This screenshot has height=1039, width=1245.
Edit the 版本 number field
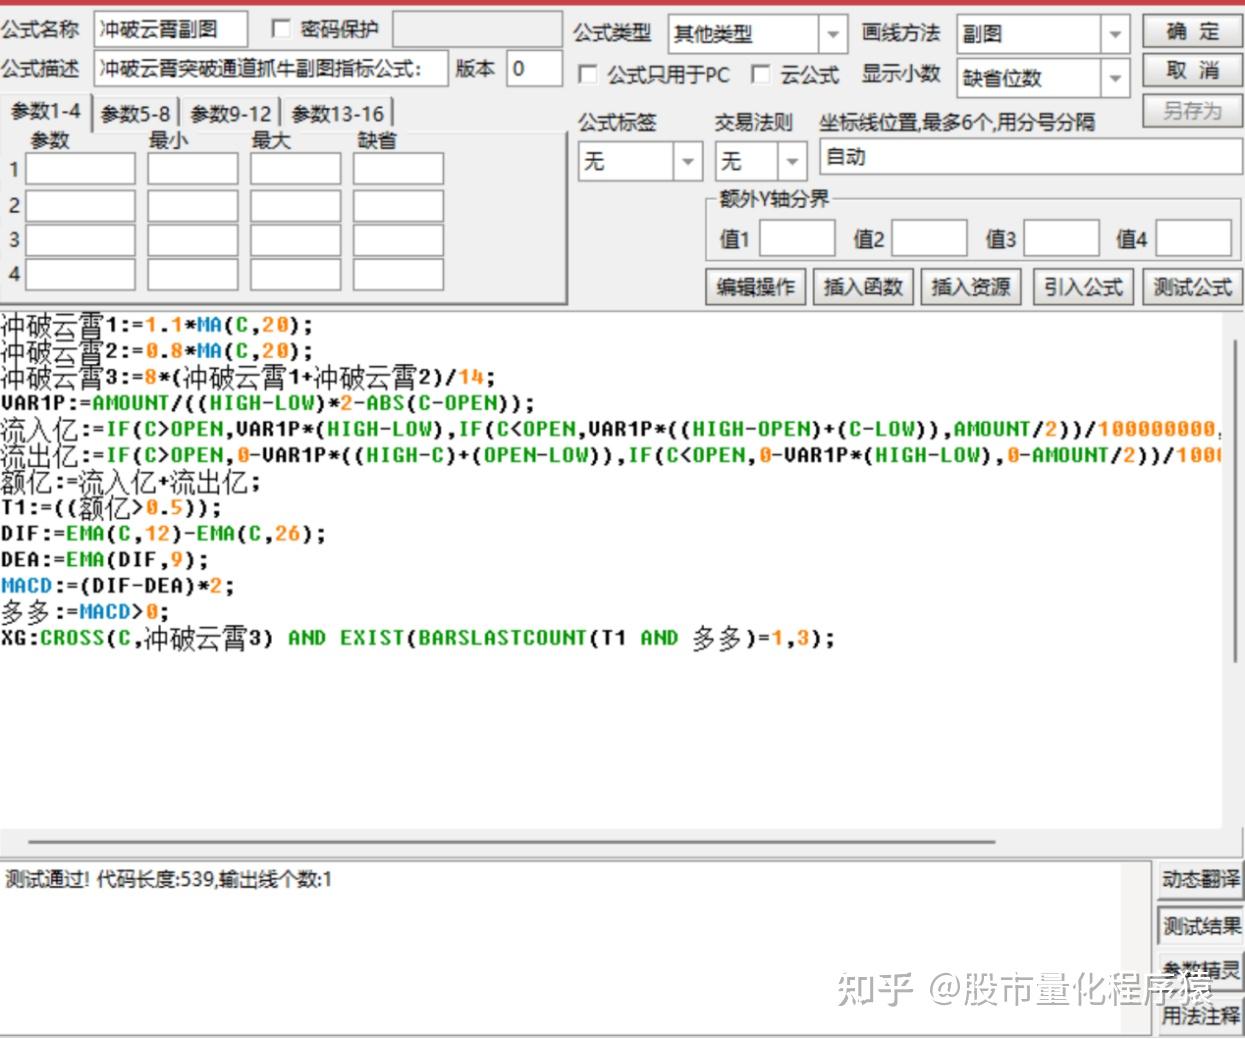[534, 69]
